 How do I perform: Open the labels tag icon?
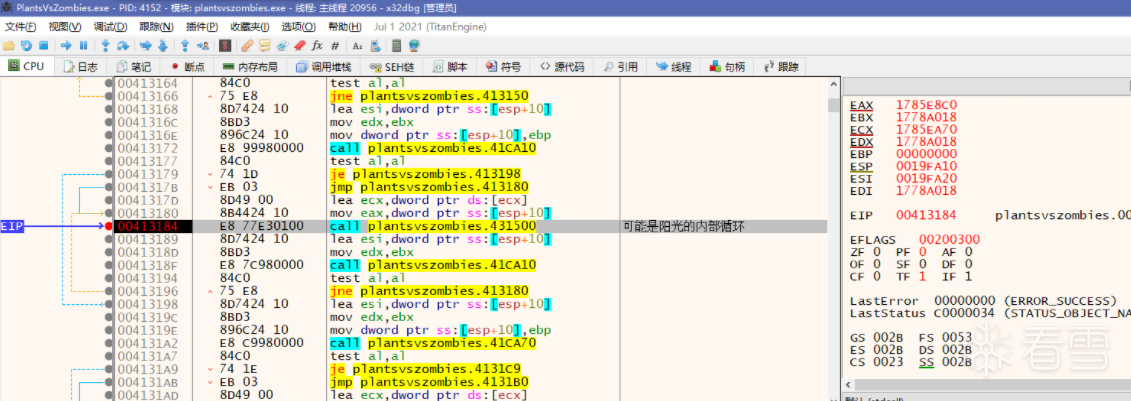pyautogui.click(x=282, y=45)
